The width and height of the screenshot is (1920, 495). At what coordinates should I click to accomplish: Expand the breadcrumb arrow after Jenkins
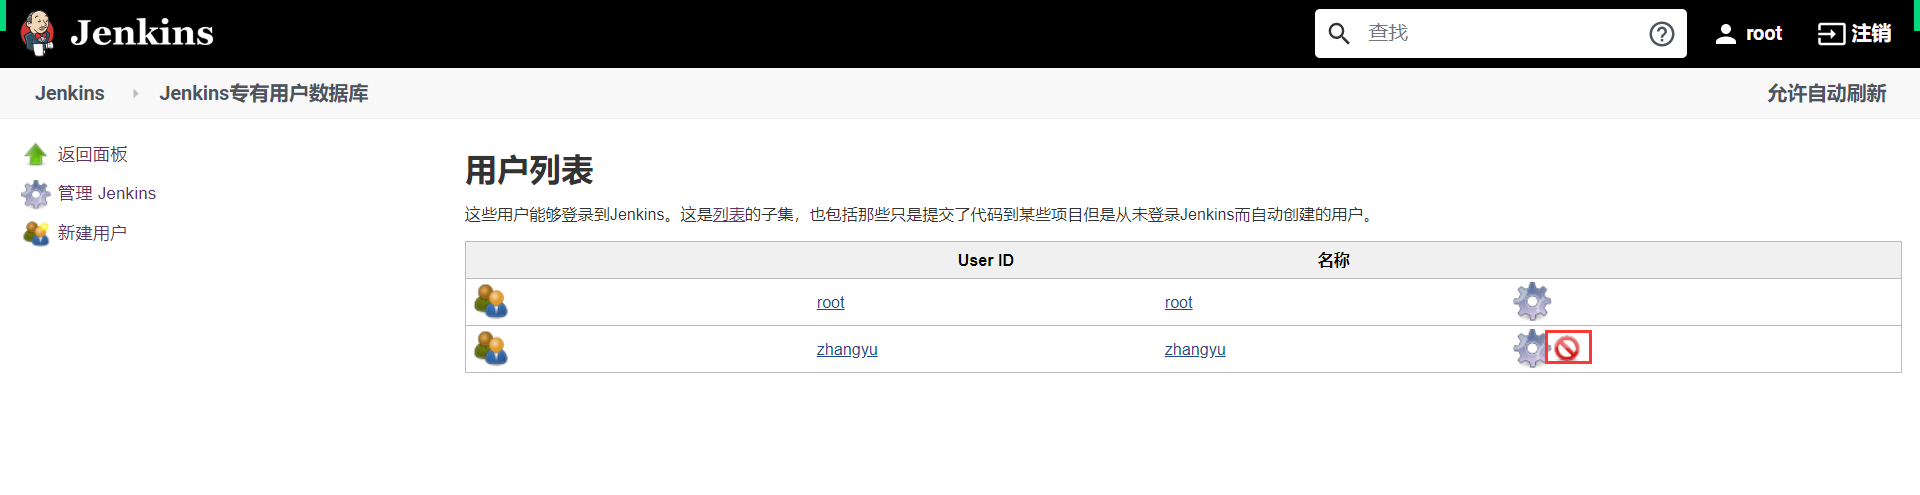coord(135,93)
